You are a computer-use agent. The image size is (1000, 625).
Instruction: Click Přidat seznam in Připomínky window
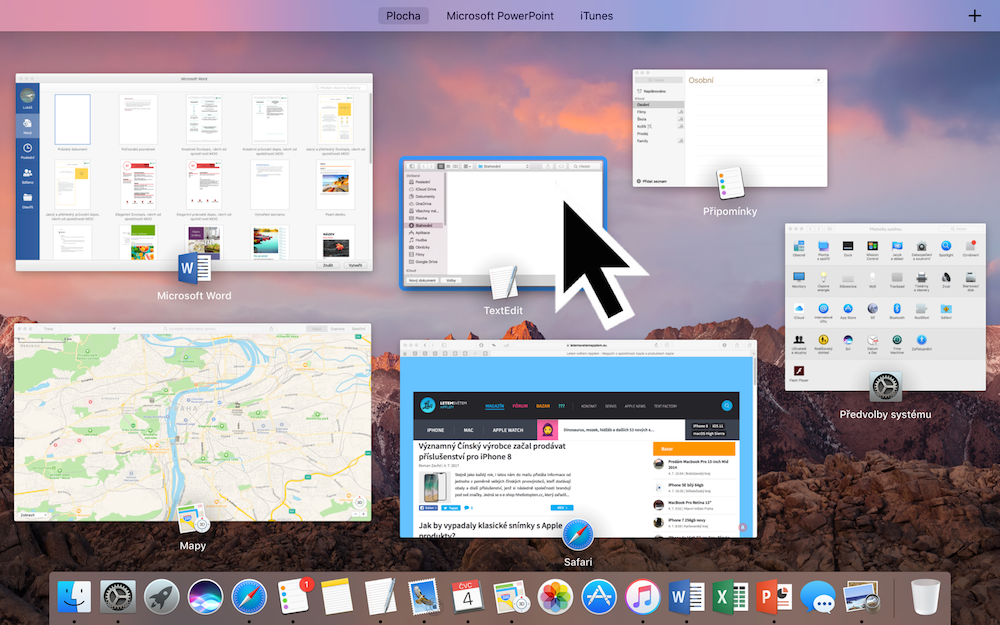click(x=652, y=181)
